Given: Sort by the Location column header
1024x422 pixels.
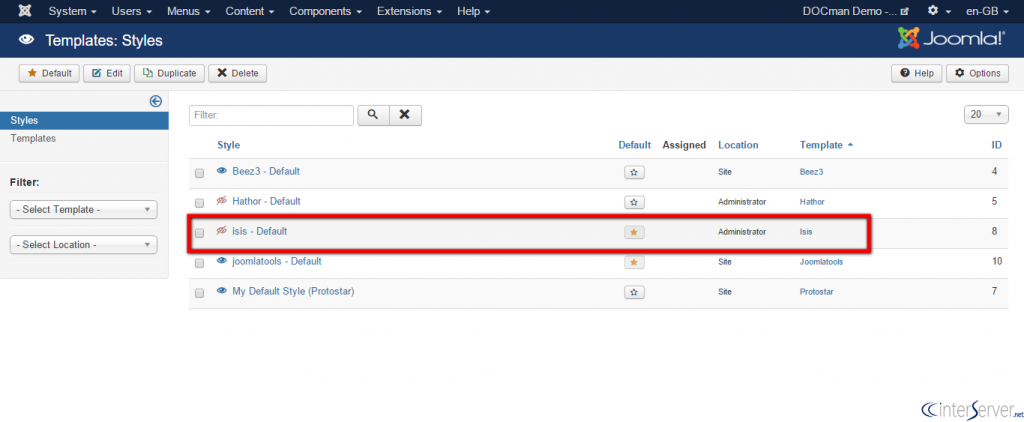Looking at the screenshot, I should [738, 145].
